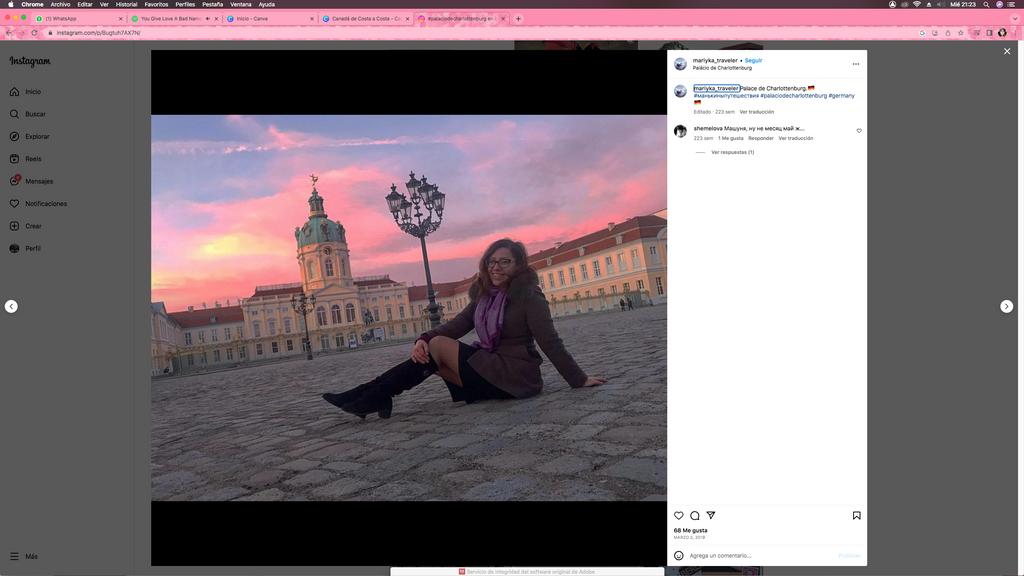Click the Instagram logo

(29, 61)
